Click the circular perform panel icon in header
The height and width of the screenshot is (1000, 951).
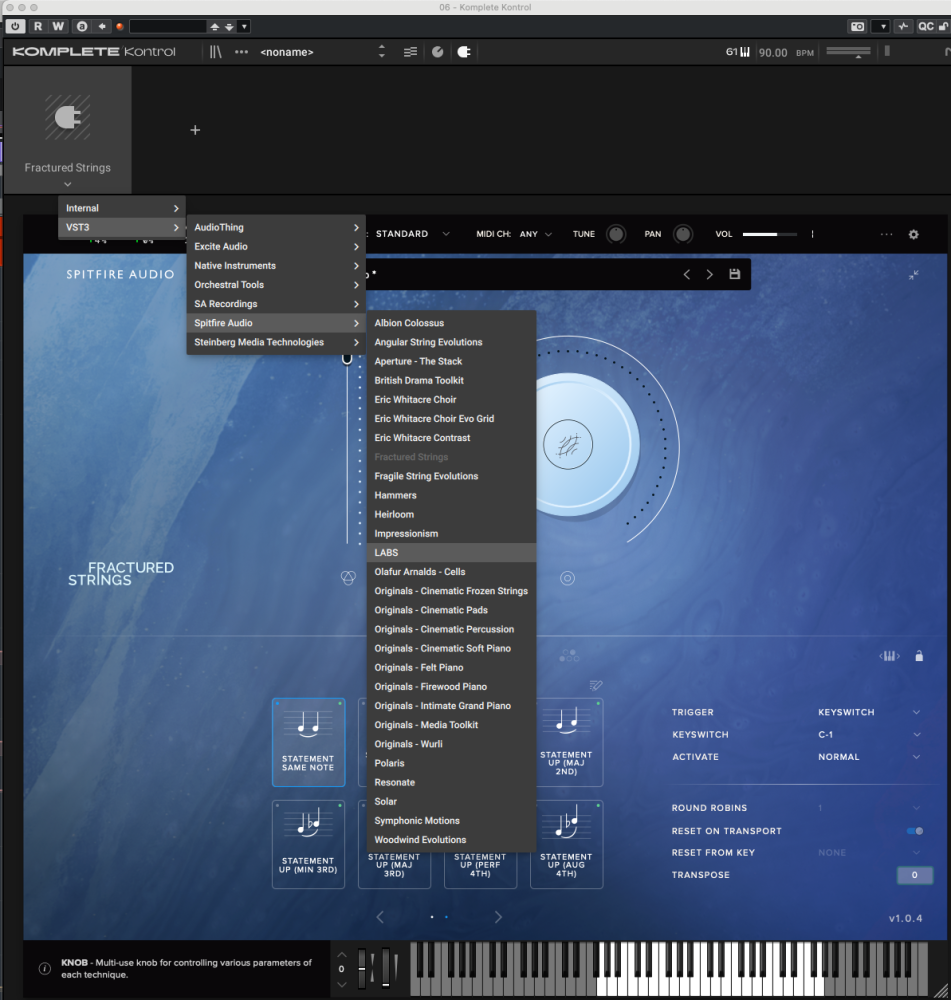coord(438,52)
